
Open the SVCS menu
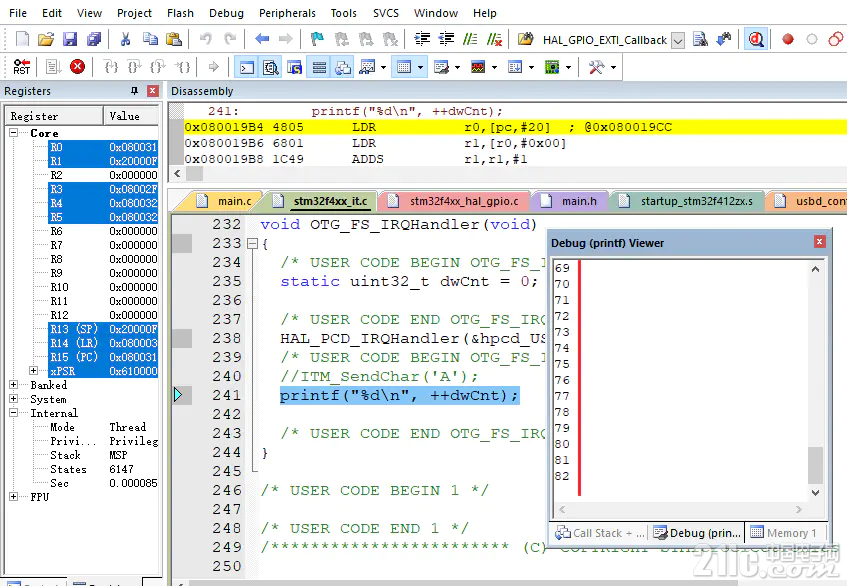coord(386,13)
